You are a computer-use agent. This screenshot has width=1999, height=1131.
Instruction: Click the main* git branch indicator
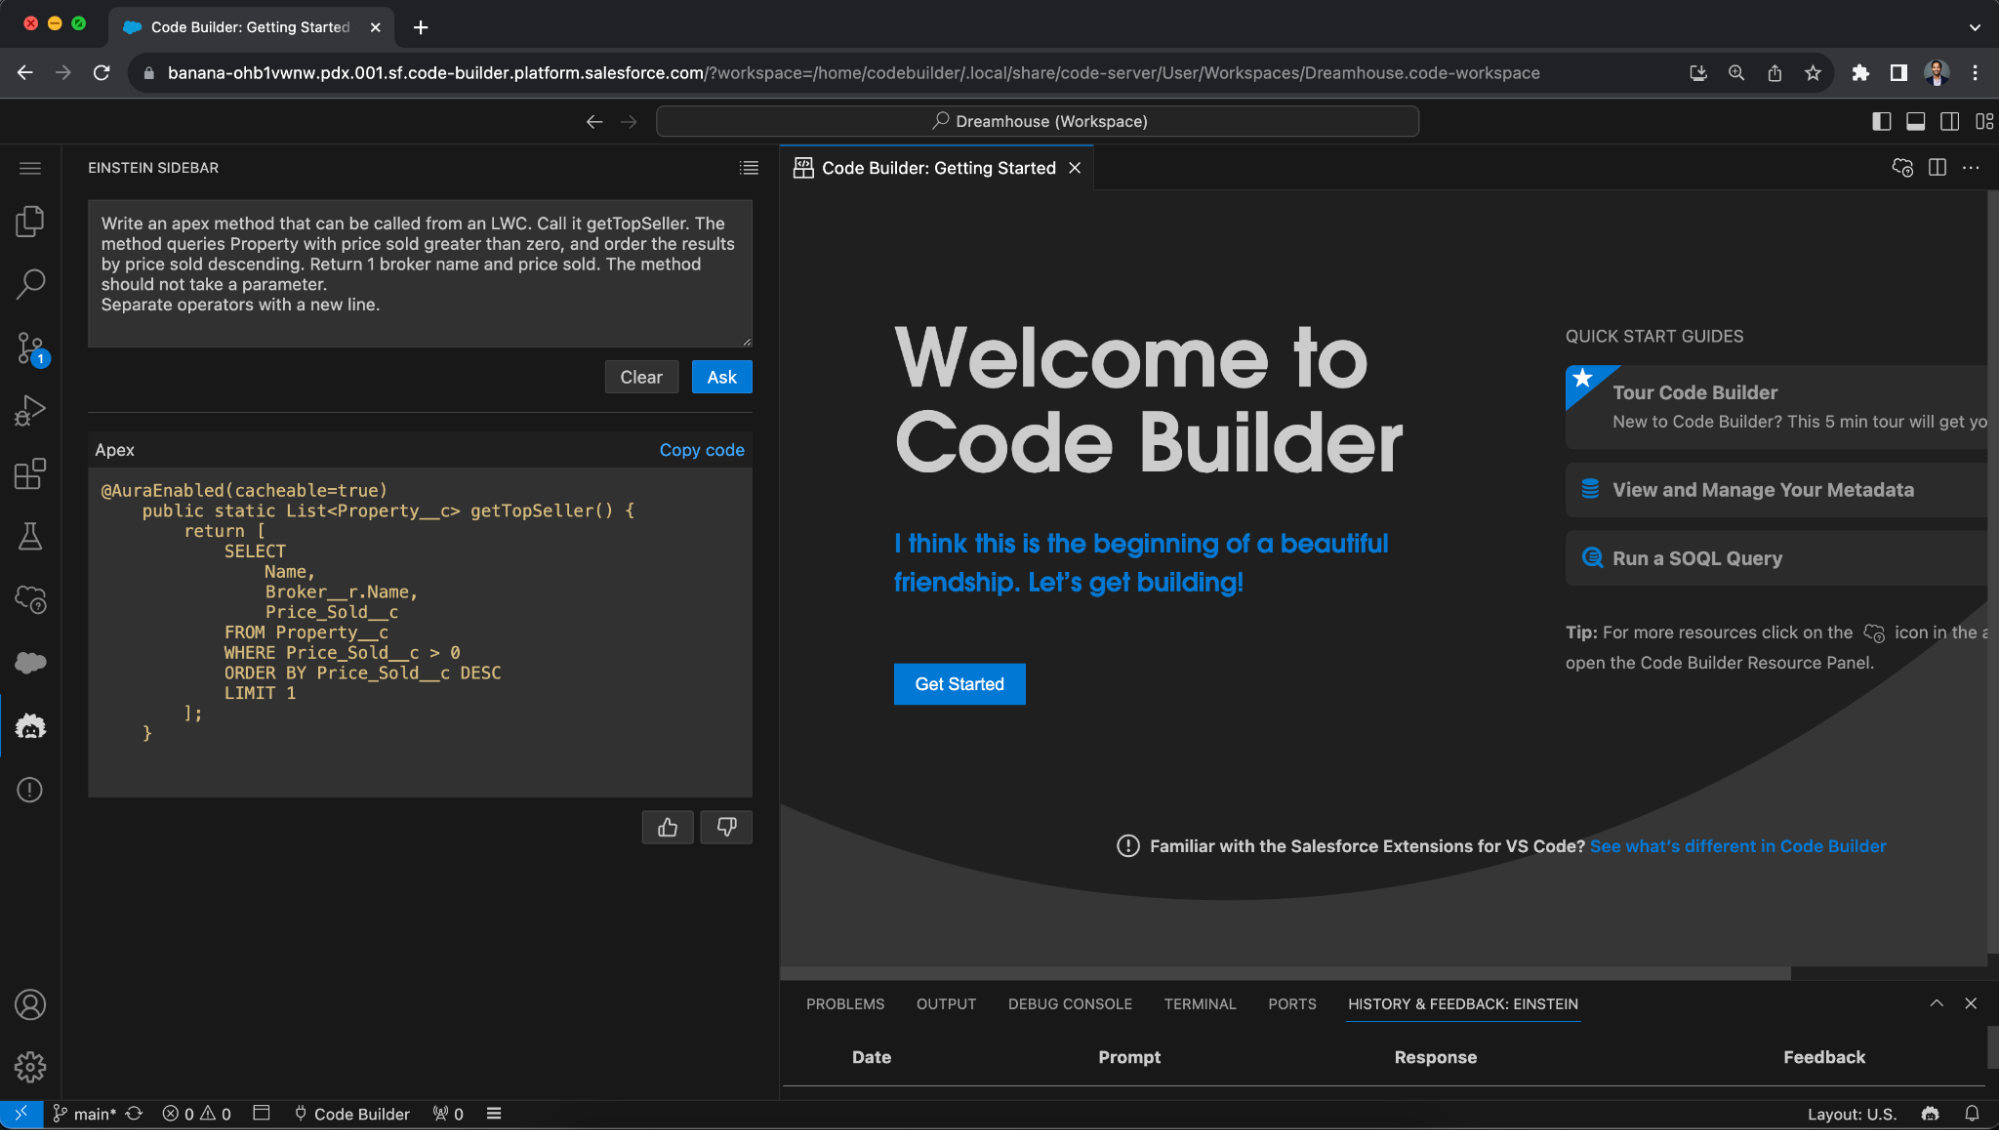click(88, 1113)
